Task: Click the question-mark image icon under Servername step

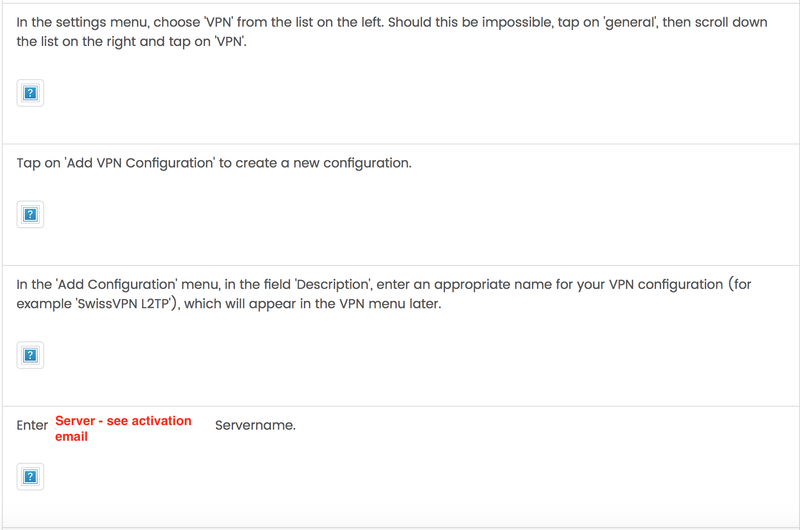Action: pos(30,476)
